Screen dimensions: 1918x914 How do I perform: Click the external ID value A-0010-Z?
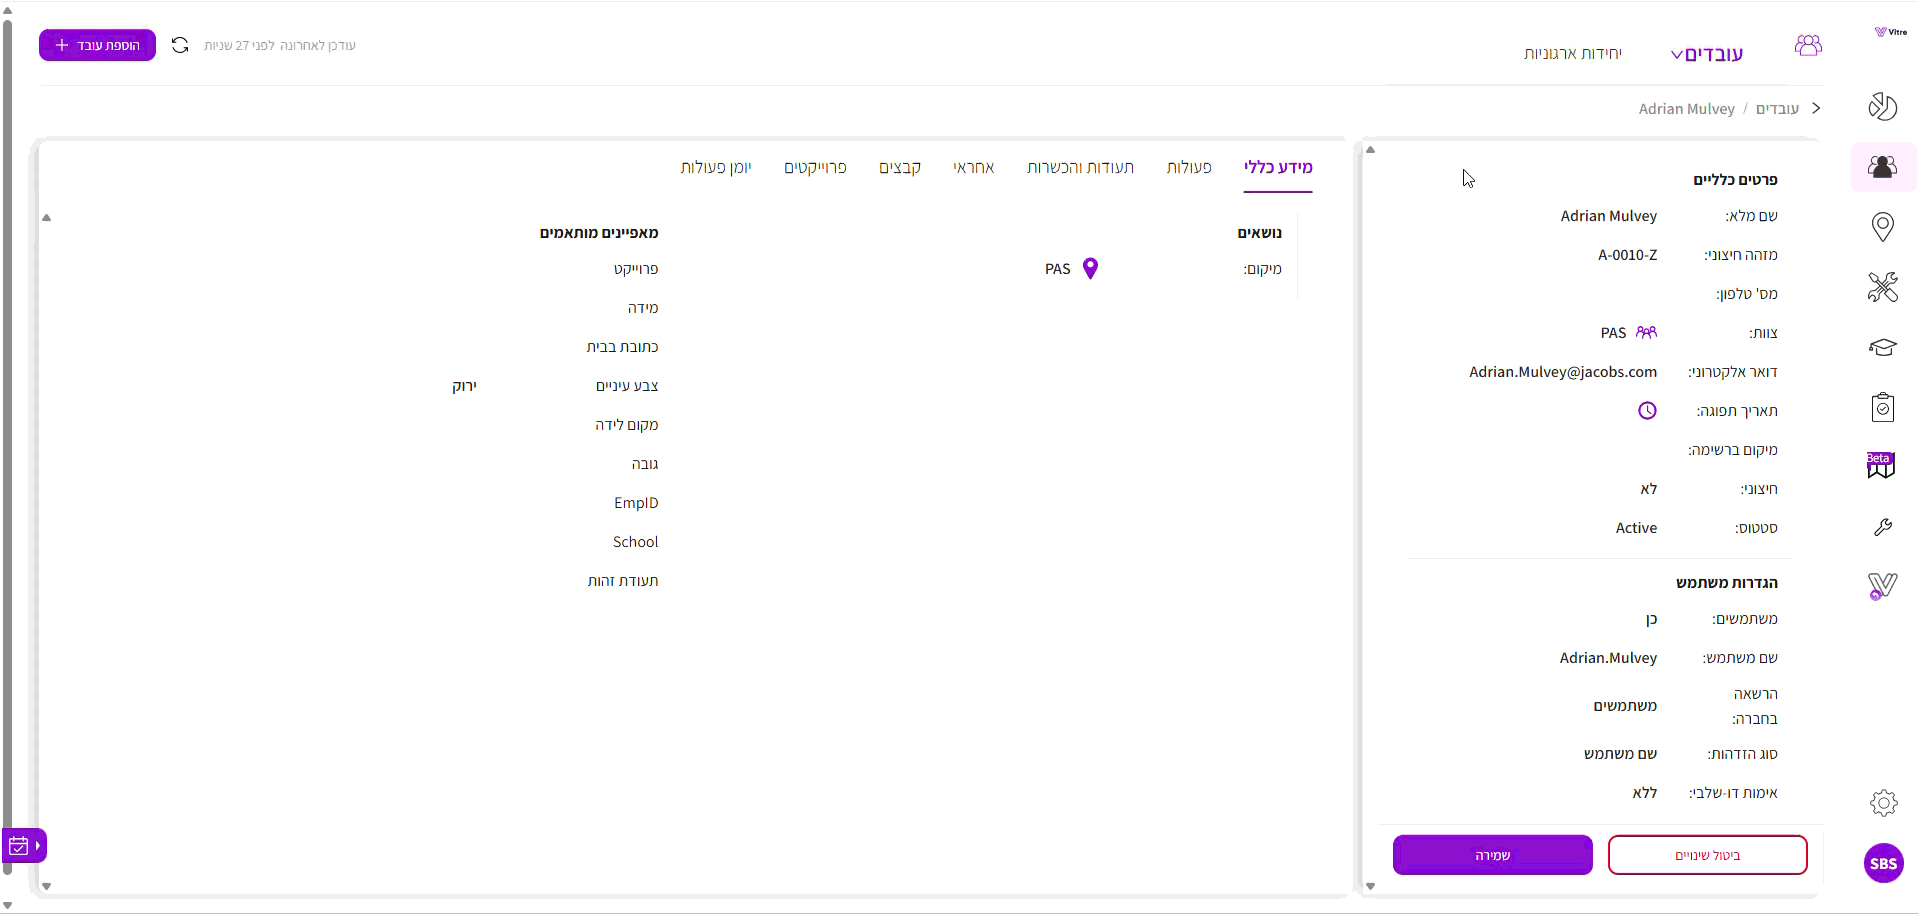point(1627,254)
